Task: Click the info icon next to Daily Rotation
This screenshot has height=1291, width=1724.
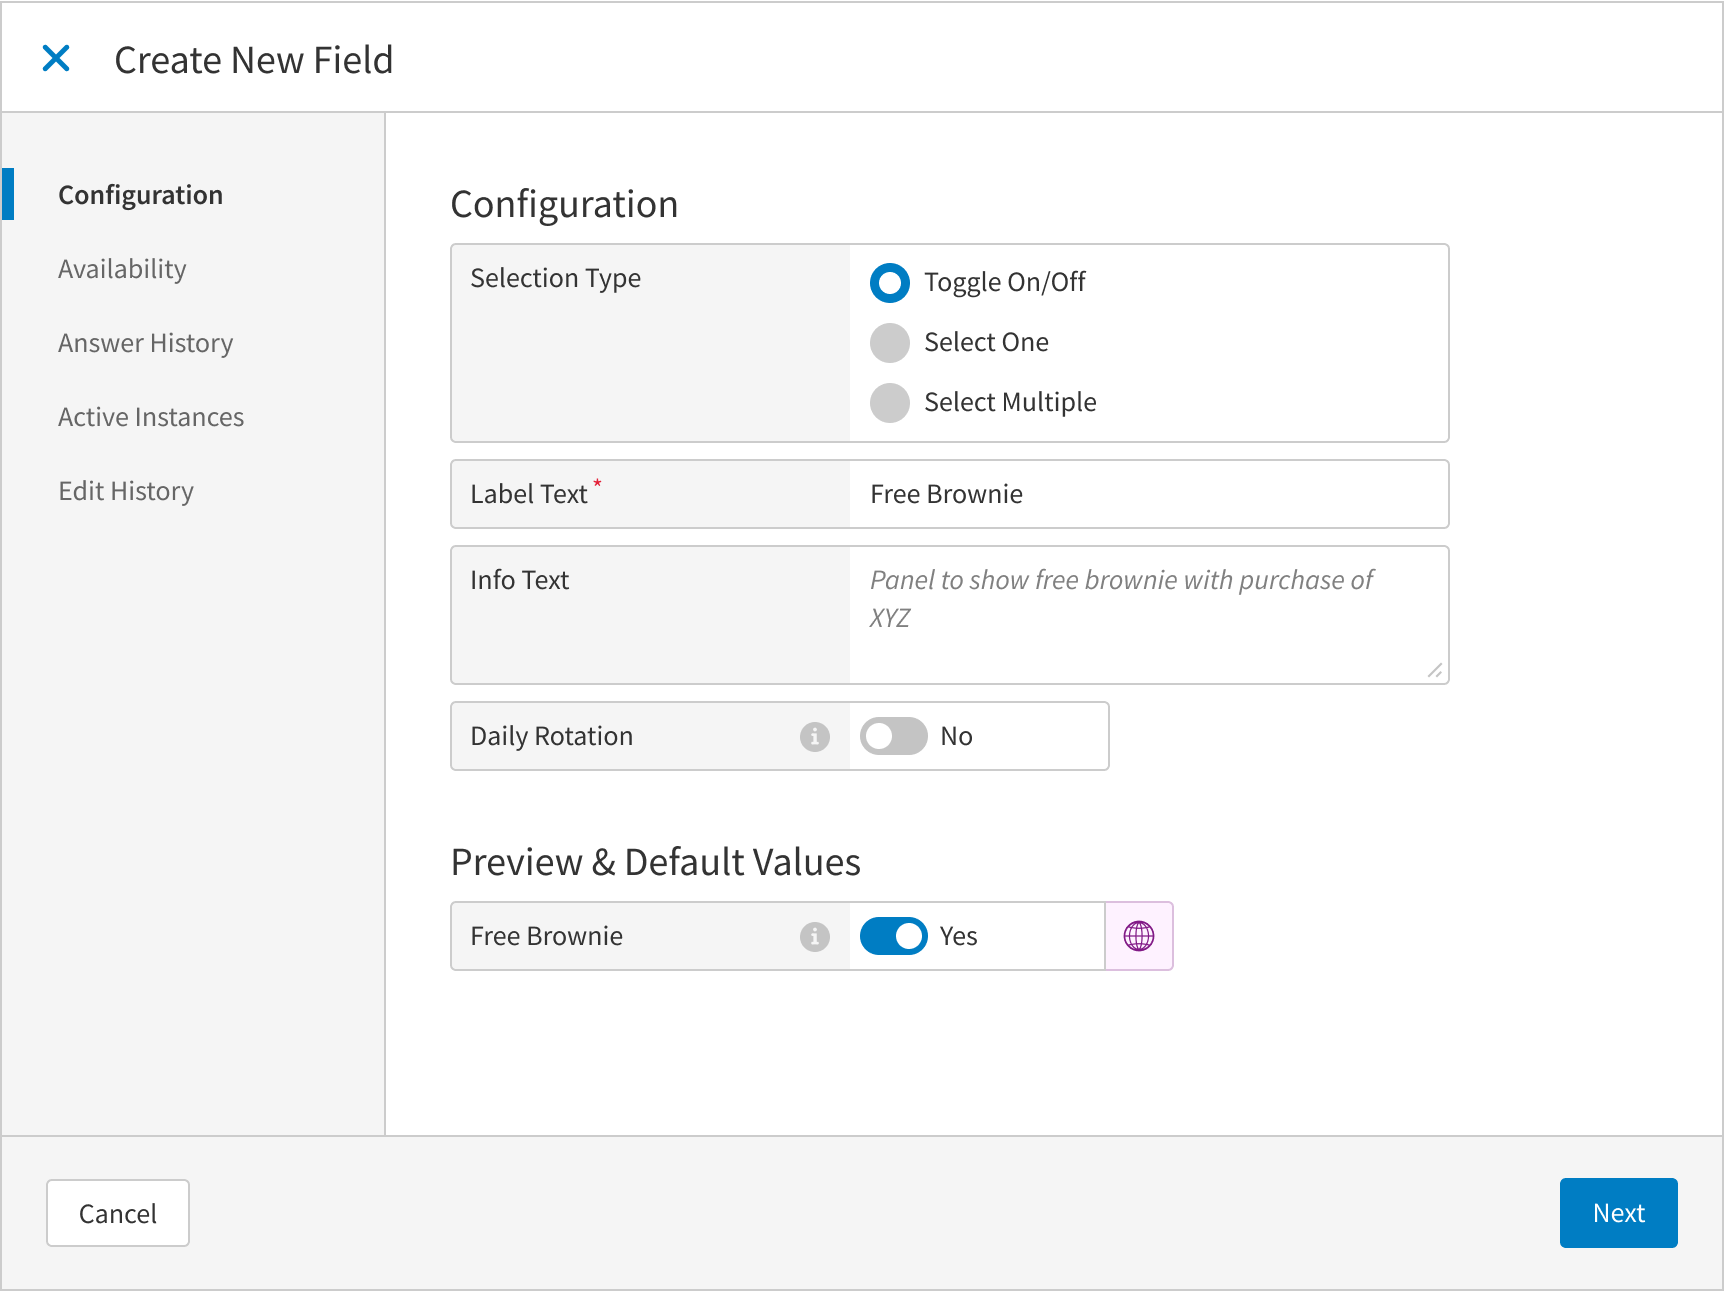Action: tap(815, 736)
